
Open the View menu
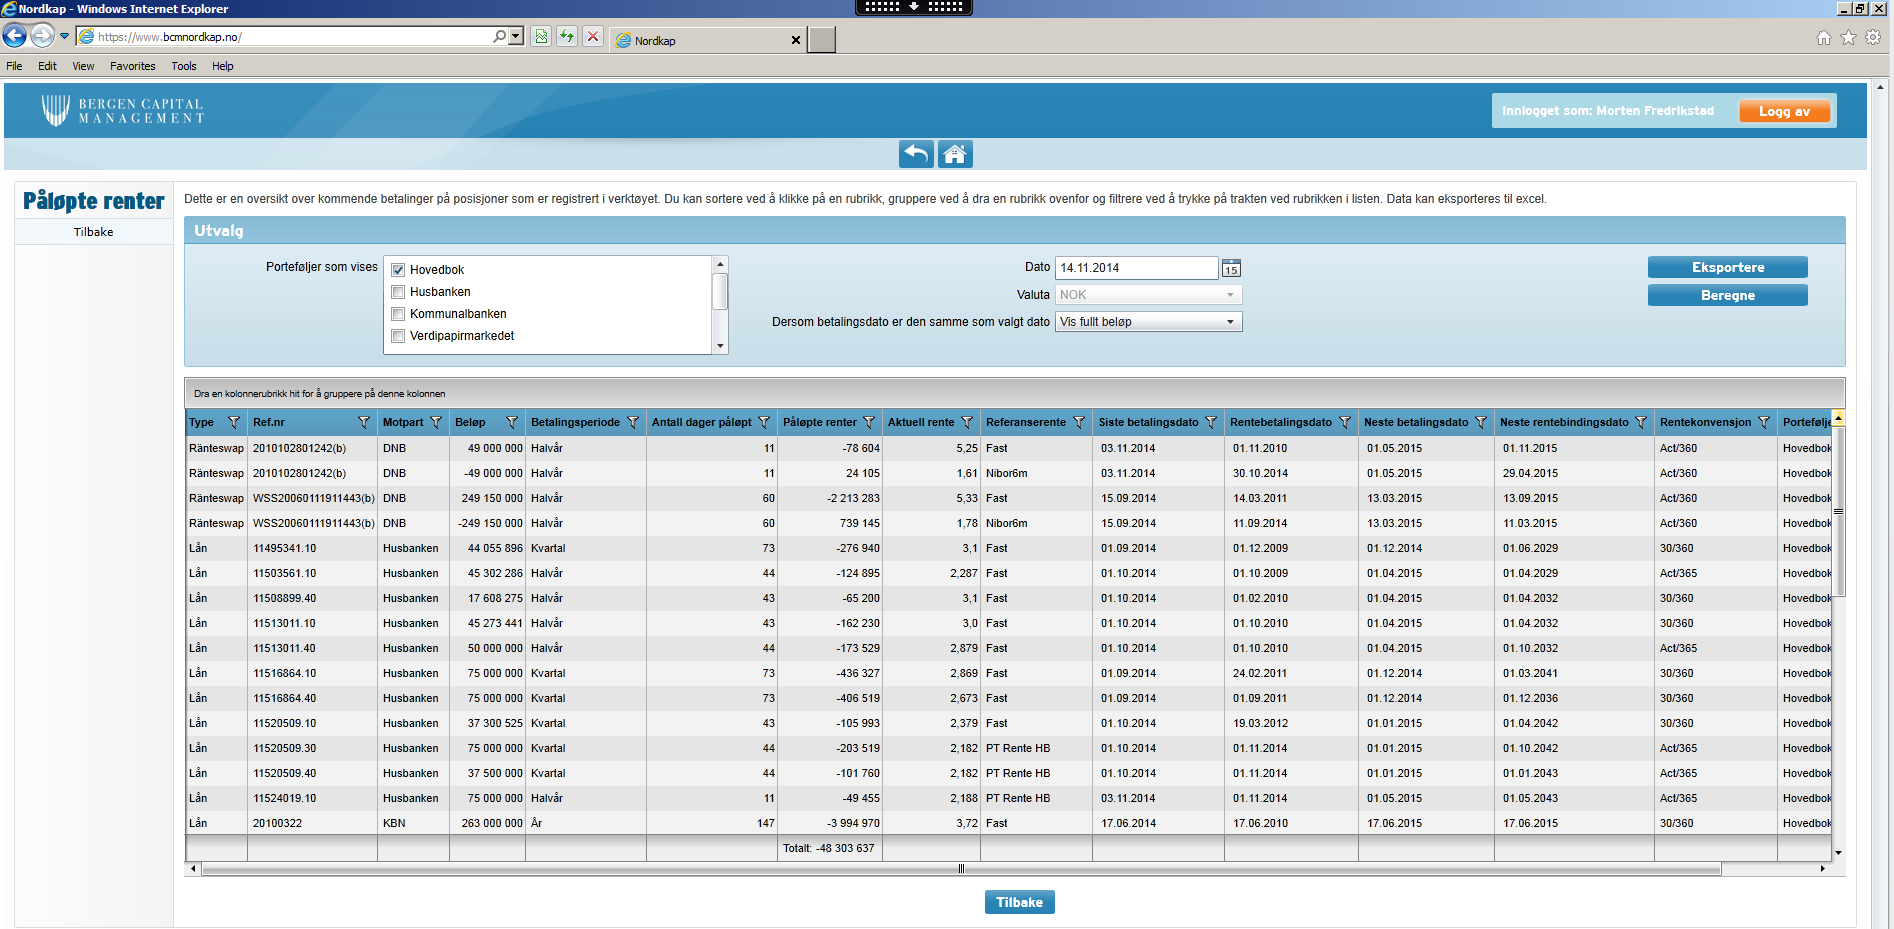click(83, 66)
